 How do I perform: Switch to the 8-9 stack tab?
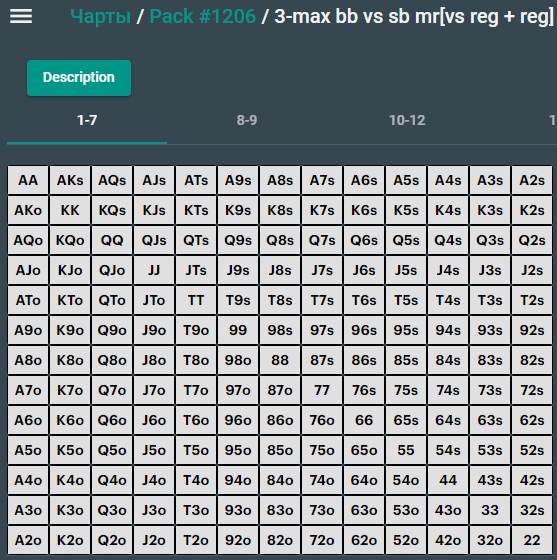tap(247, 121)
